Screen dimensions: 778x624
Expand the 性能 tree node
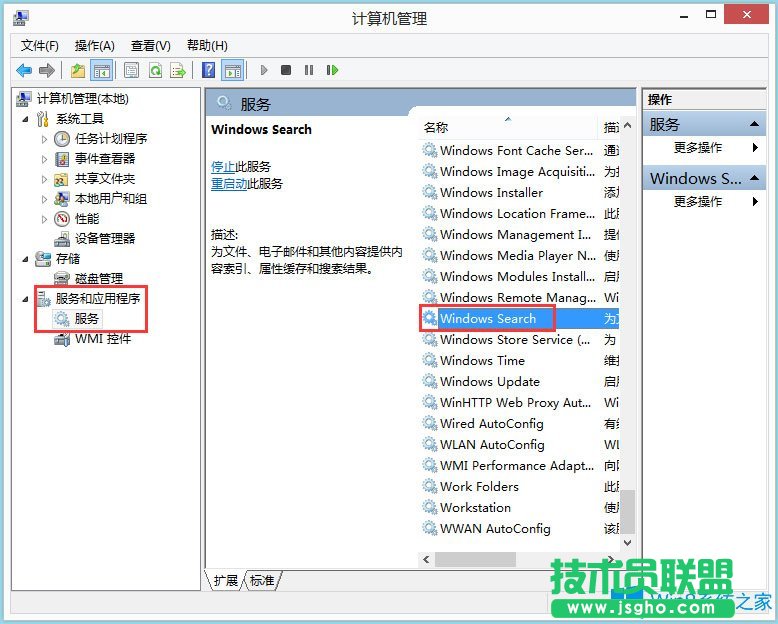(44, 219)
